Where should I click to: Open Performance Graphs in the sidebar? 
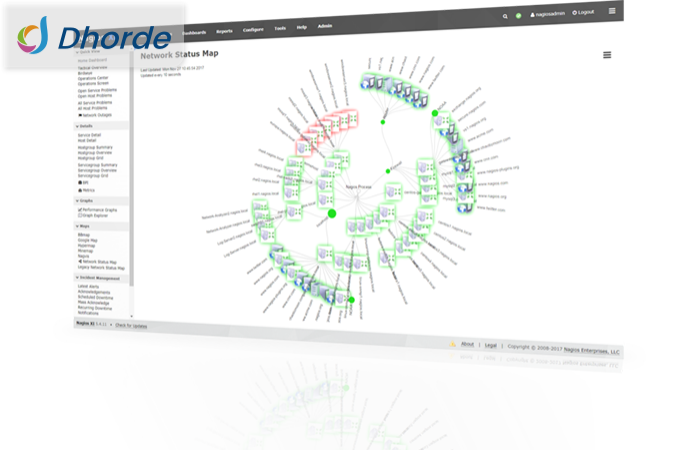100,210
